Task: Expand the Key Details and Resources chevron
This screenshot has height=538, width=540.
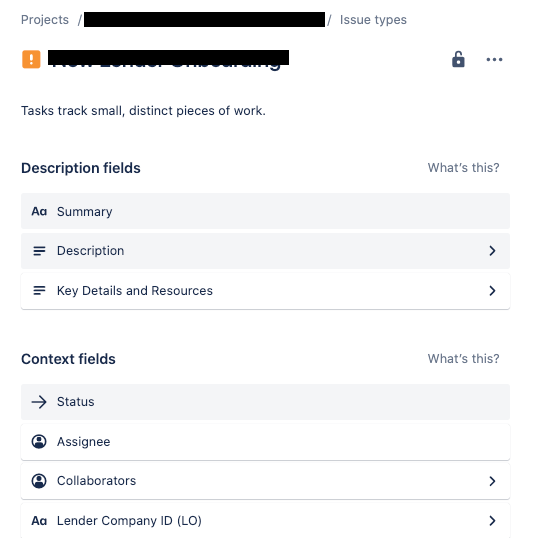Action: pos(492,291)
